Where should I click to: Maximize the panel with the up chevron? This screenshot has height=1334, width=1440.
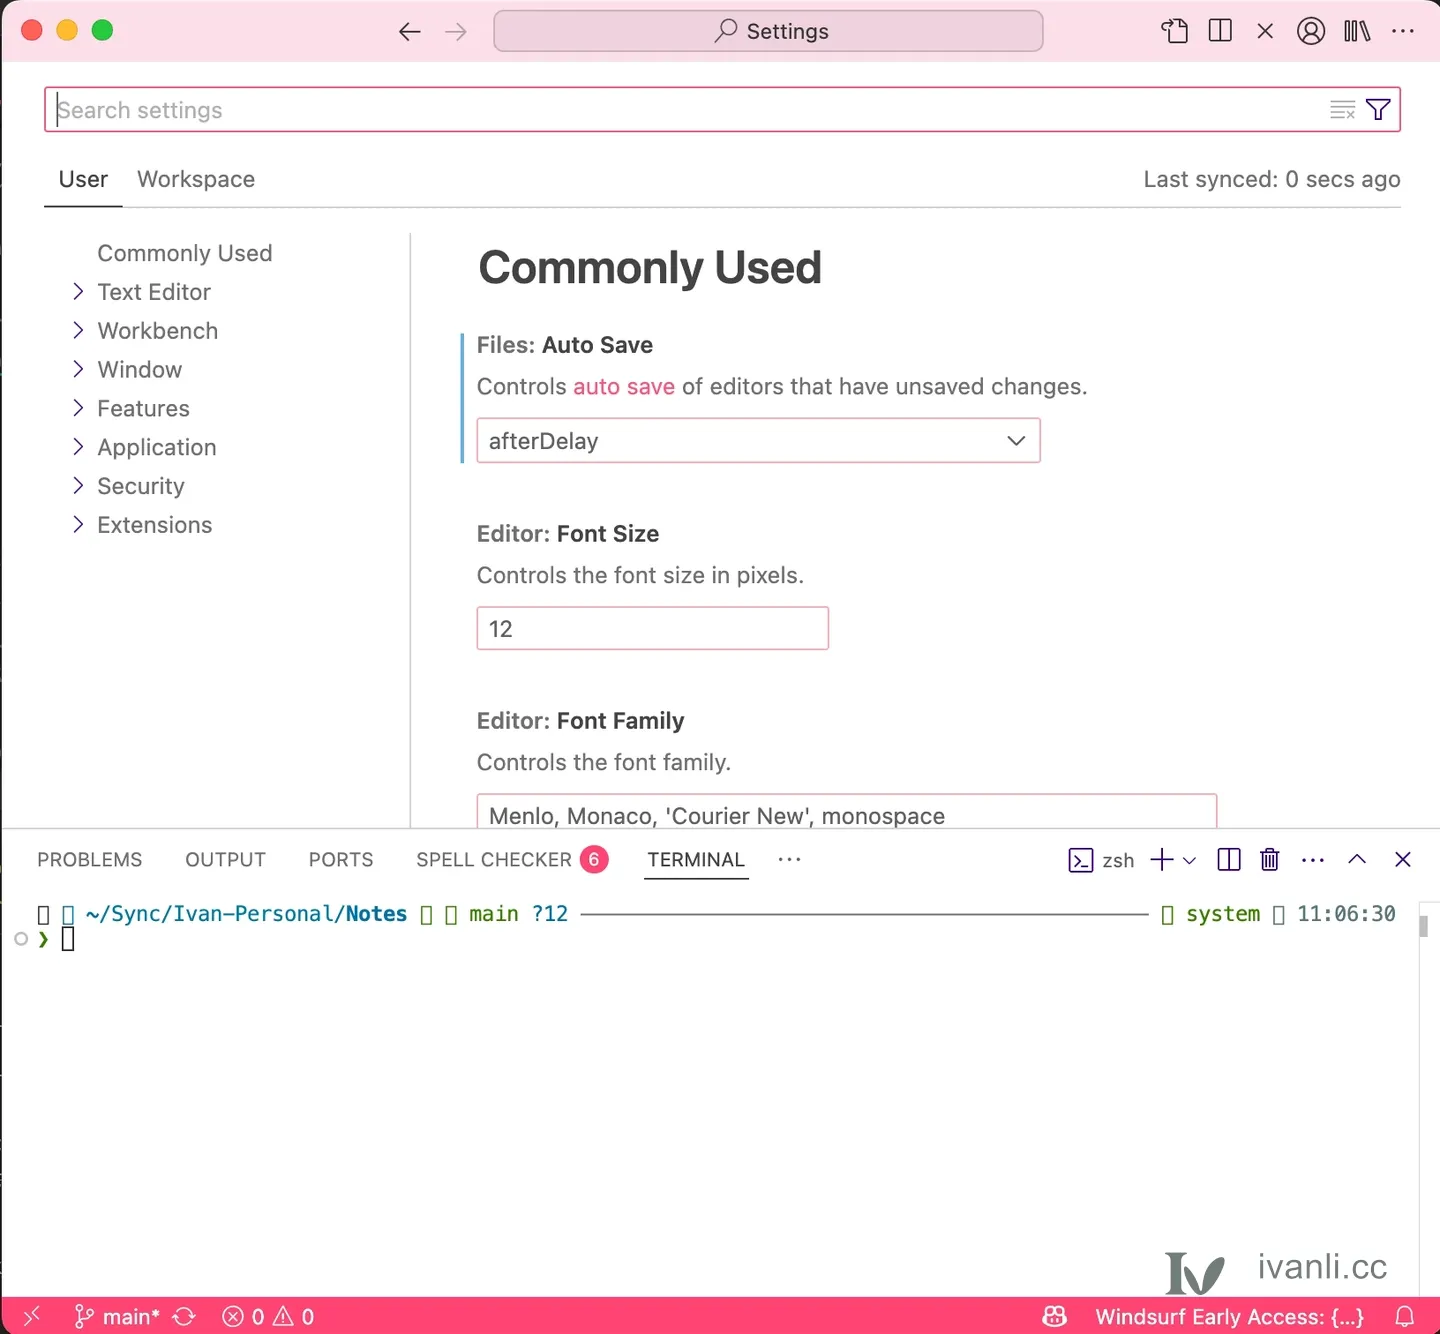pyautogui.click(x=1357, y=860)
